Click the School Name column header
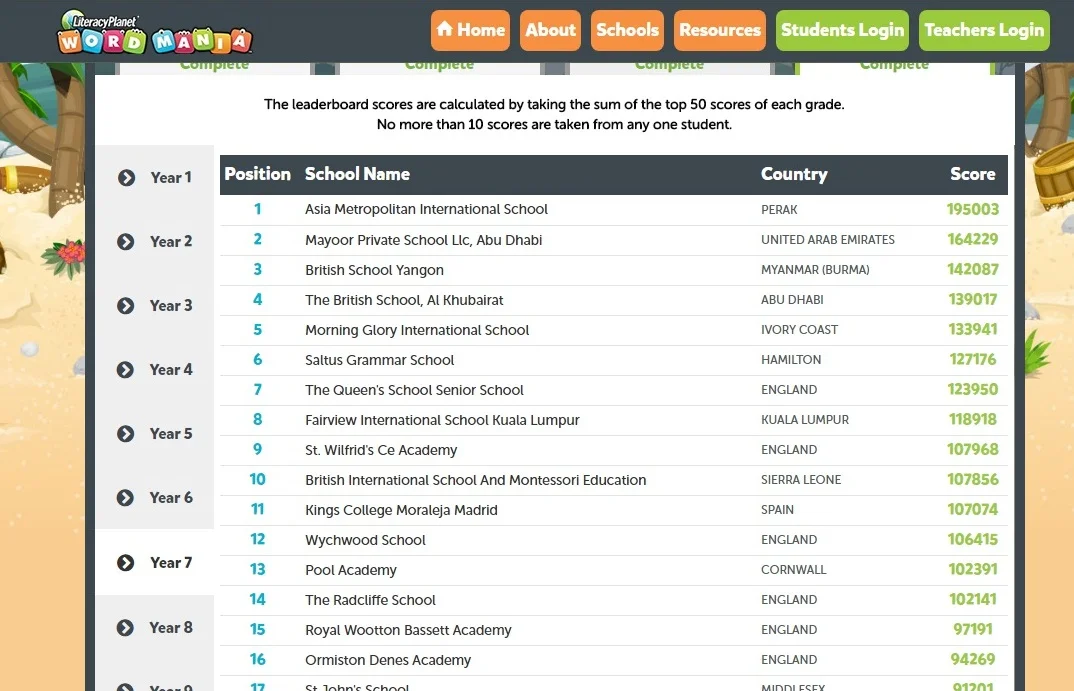The height and width of the screenshot is (691, 1074). pos(358,174)
